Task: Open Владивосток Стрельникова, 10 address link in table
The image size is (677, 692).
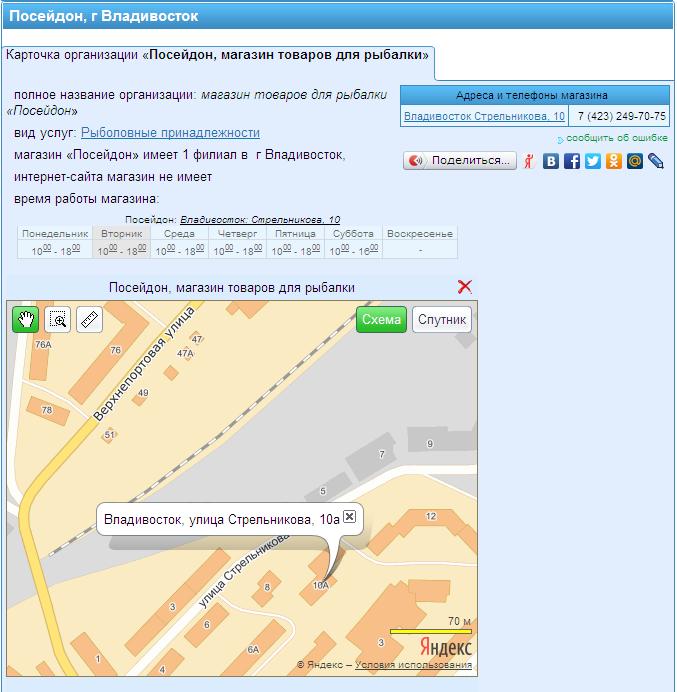Action: (x=484, y=116)
